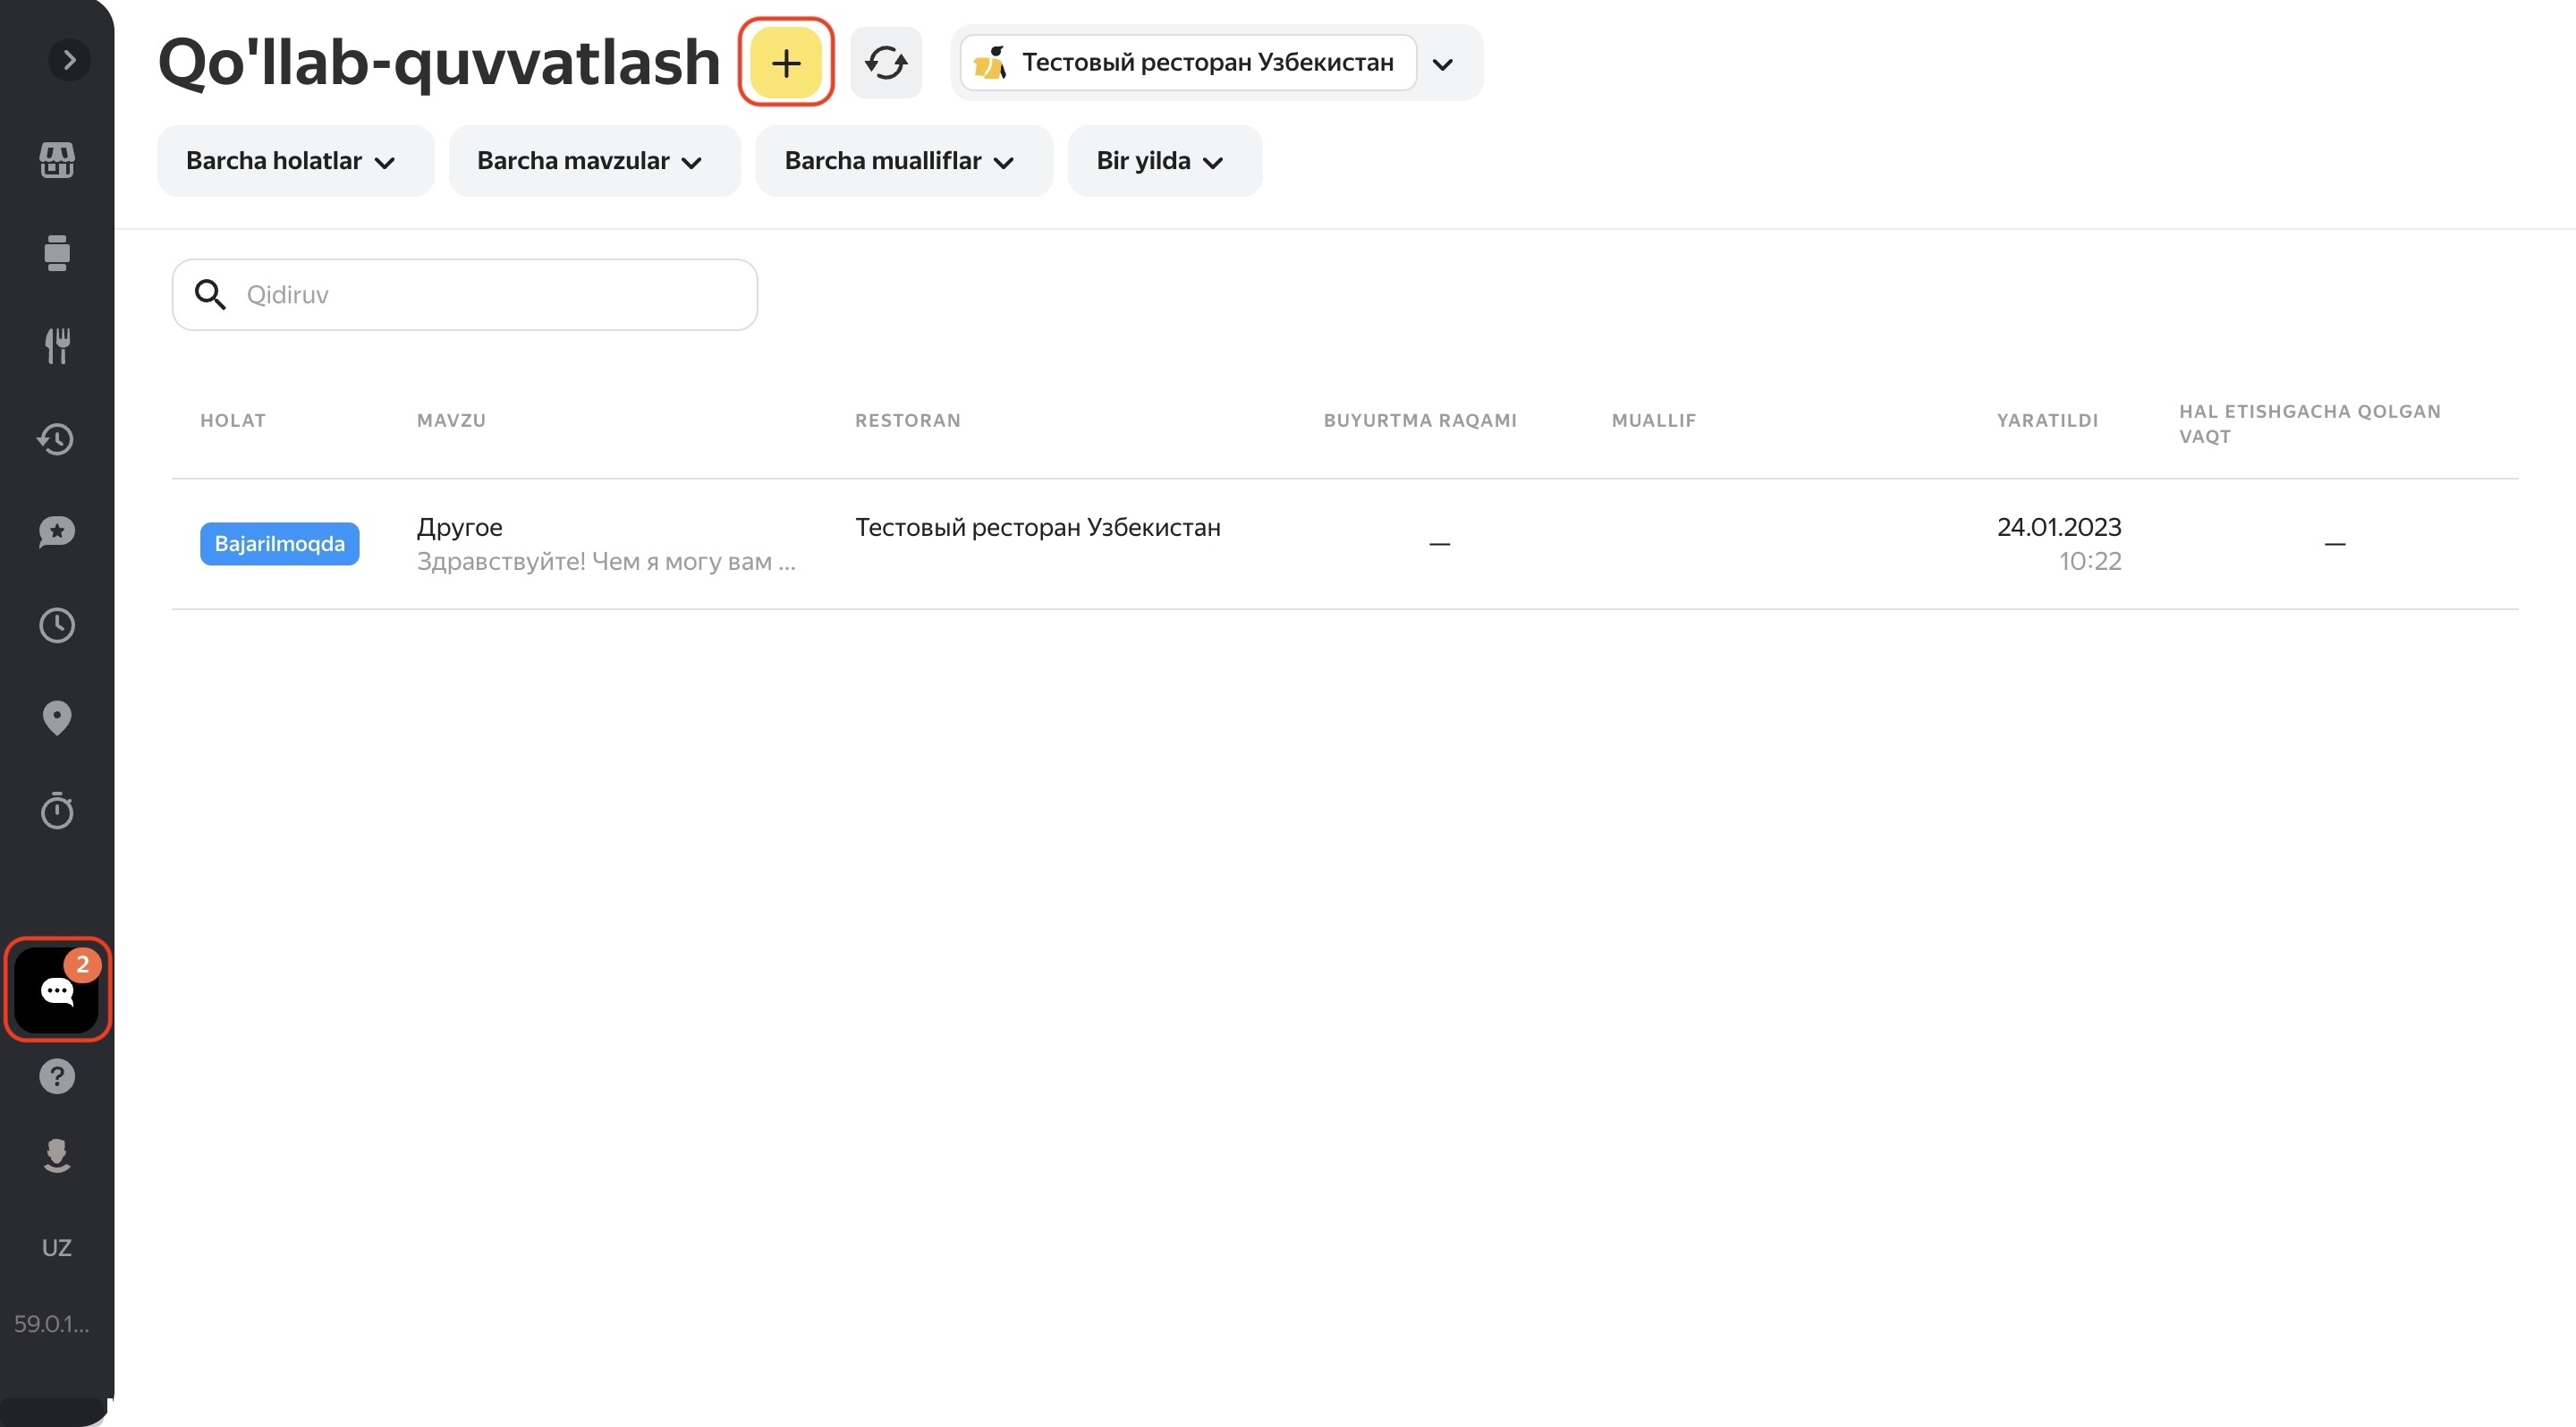2576x1427 pixels.
Task: Click the Bajarilmoqda status badge
Action: tap(280, 544)
